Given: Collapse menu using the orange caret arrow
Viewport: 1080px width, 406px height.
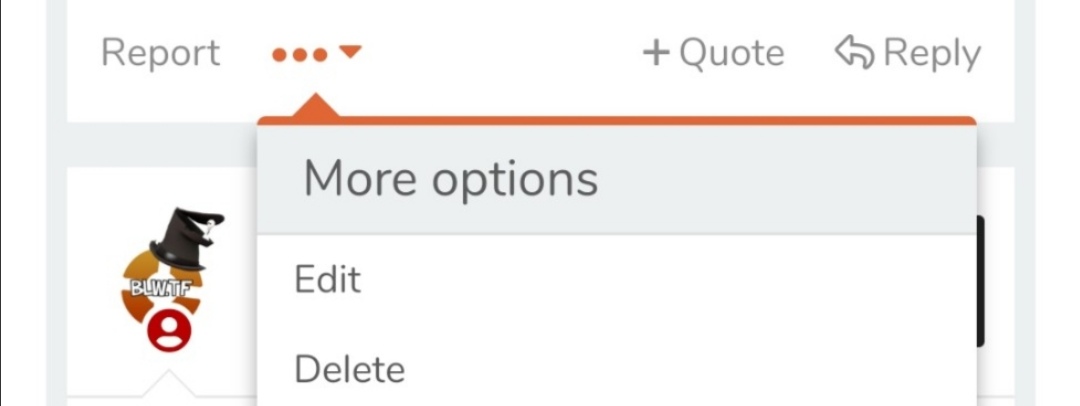Looking at the screenshot, I should pyautogui.click(x=351, y=52).
